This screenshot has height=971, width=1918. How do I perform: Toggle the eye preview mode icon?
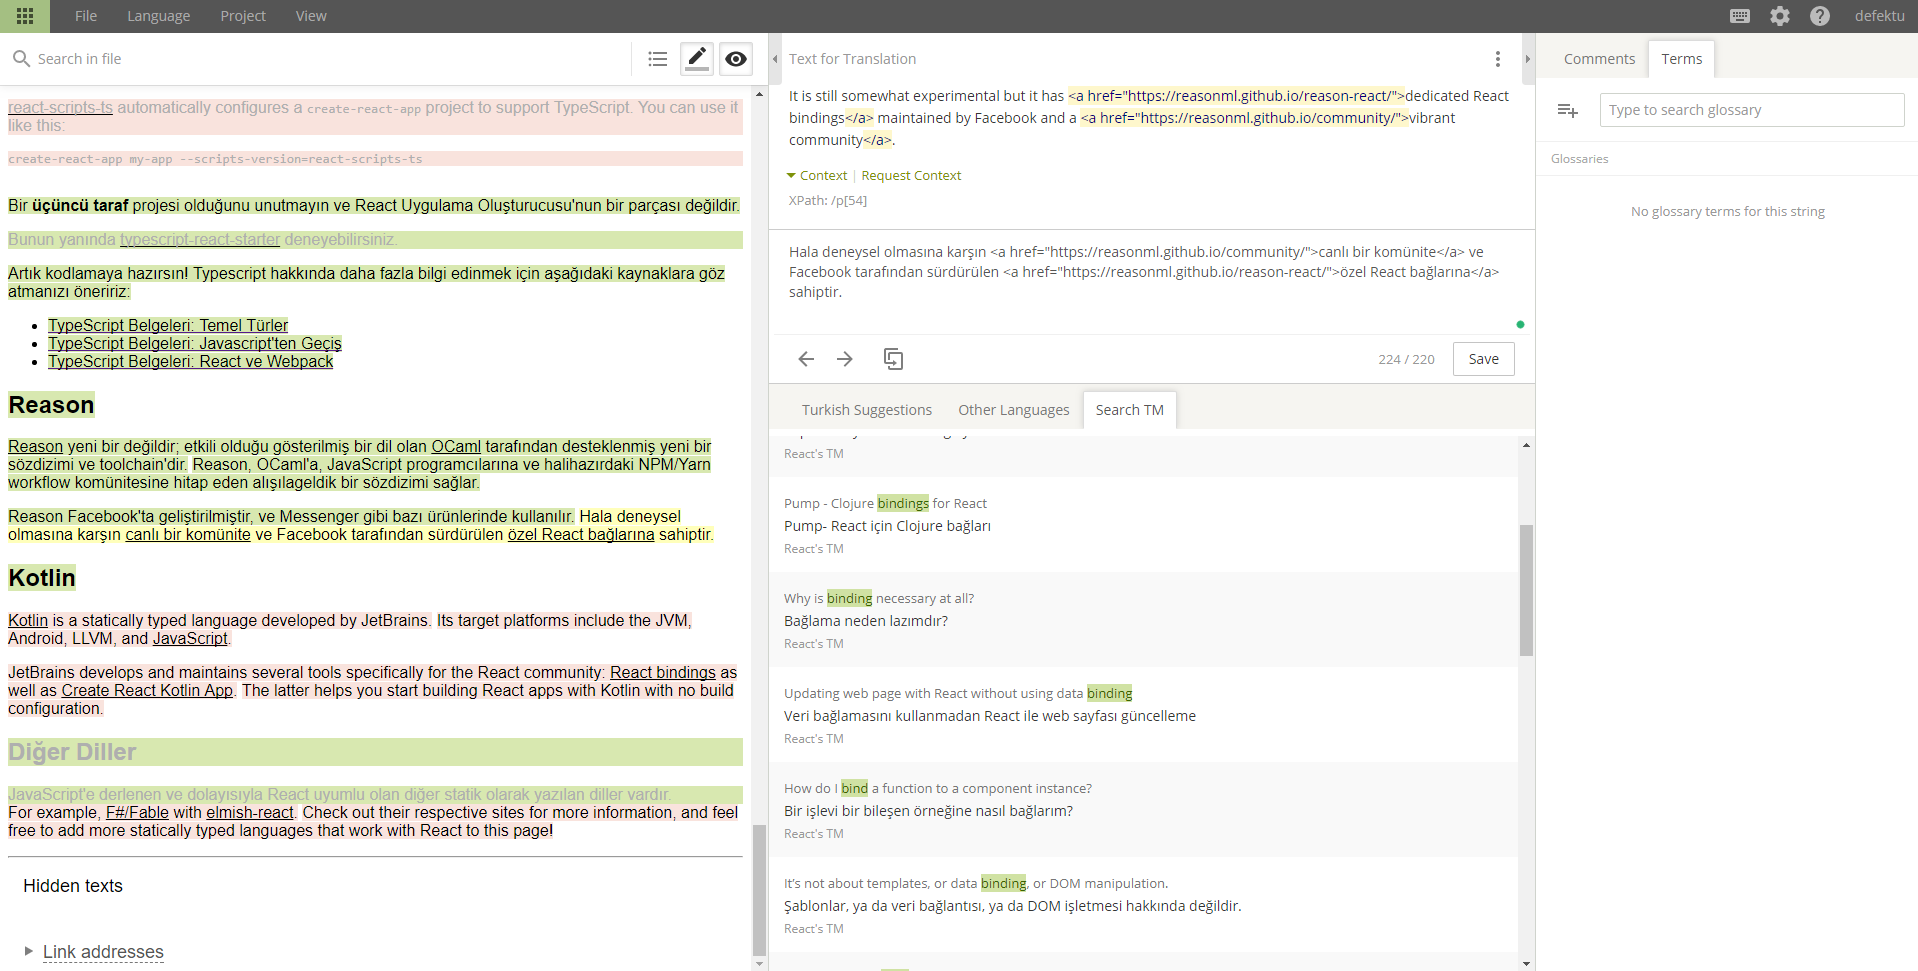(x=736, y=59)
